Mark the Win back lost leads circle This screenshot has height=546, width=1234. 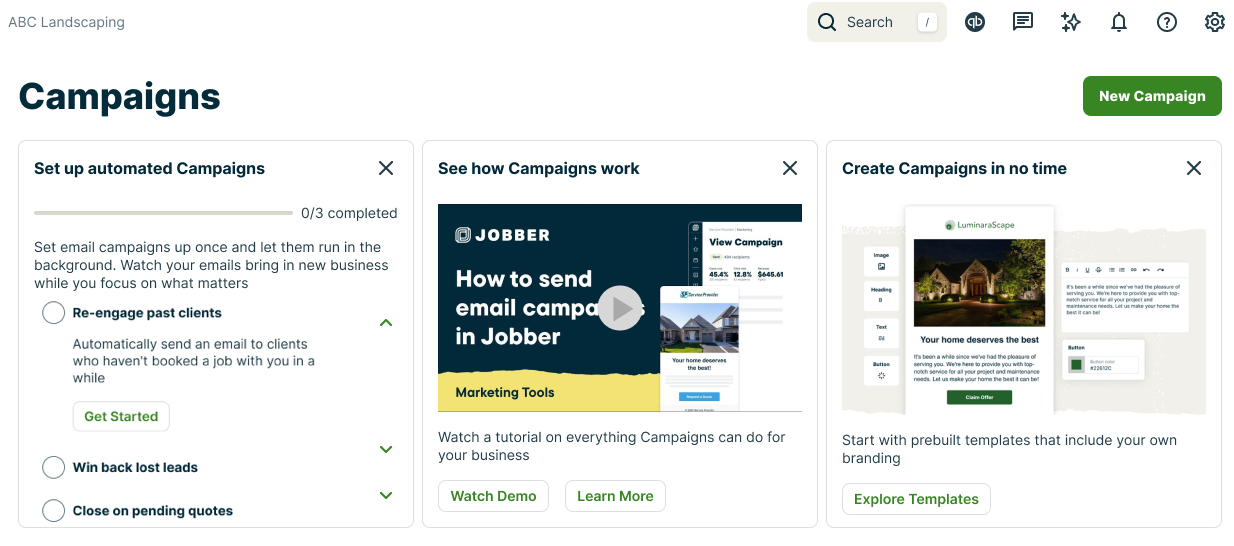[54, 467]
